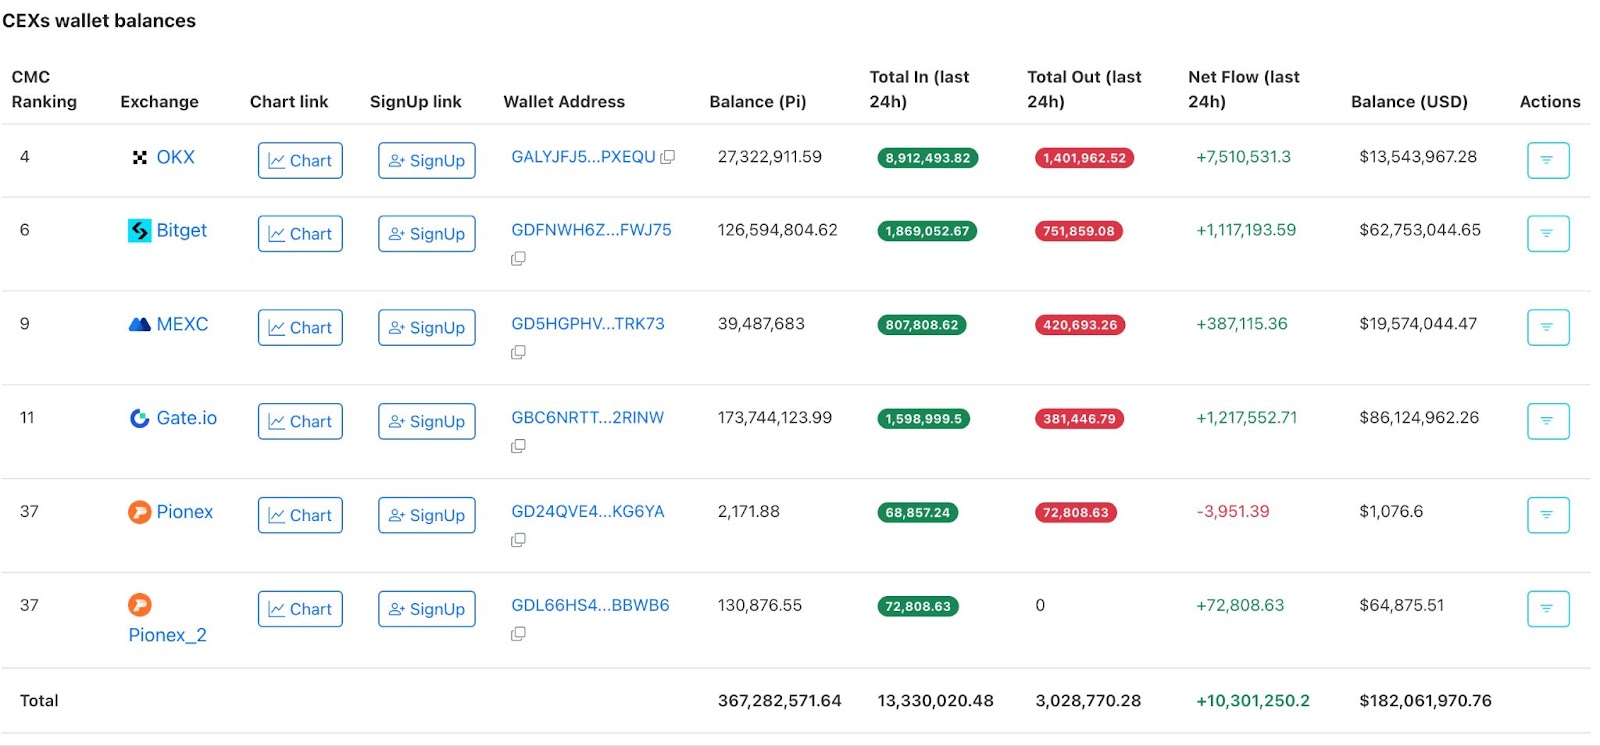The image size is (1600, 746).
Task: Click the CEXs wallet balances heading
Action: pos(99,21)
